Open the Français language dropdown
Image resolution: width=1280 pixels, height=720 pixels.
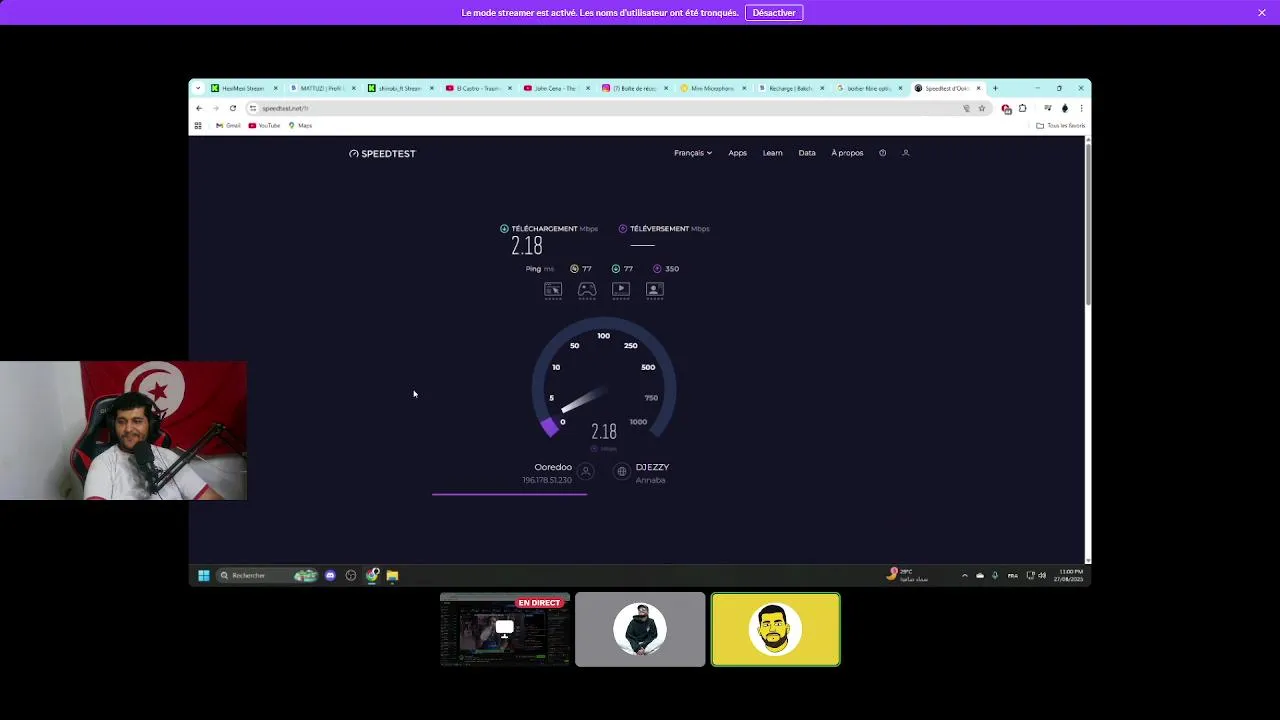pyautogui.click(x=692, y=153)
